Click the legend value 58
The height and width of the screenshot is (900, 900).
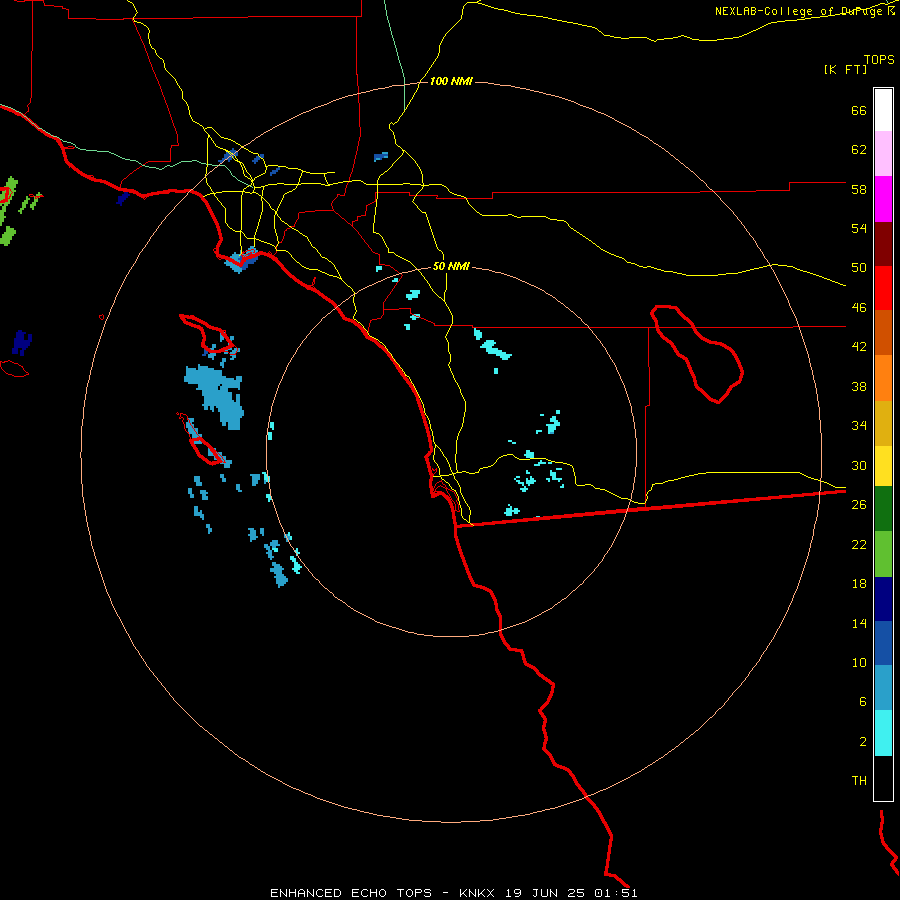(859, 189)
